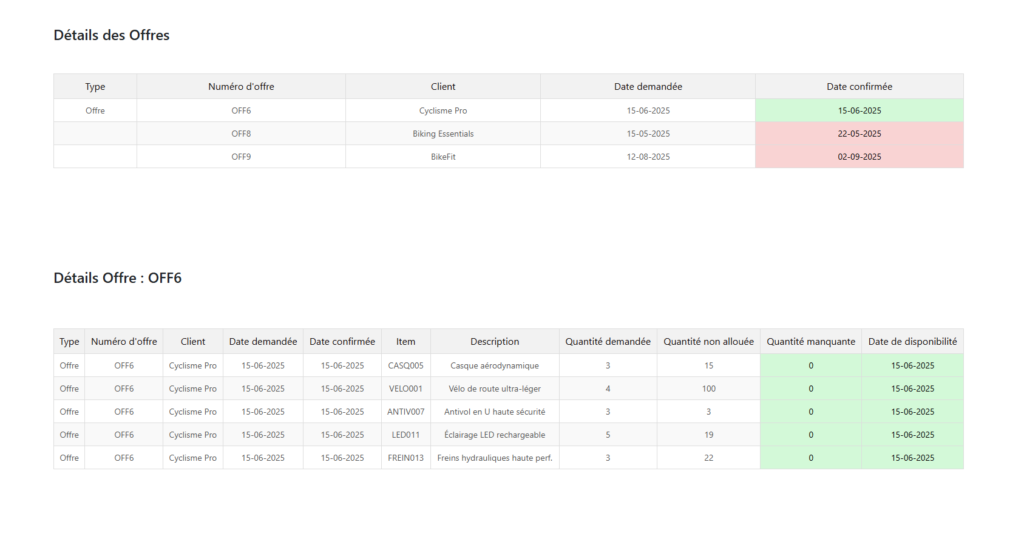Click the red 22-05-2025 confirmed date cell

pyautogui.click(x=859, y=133)
